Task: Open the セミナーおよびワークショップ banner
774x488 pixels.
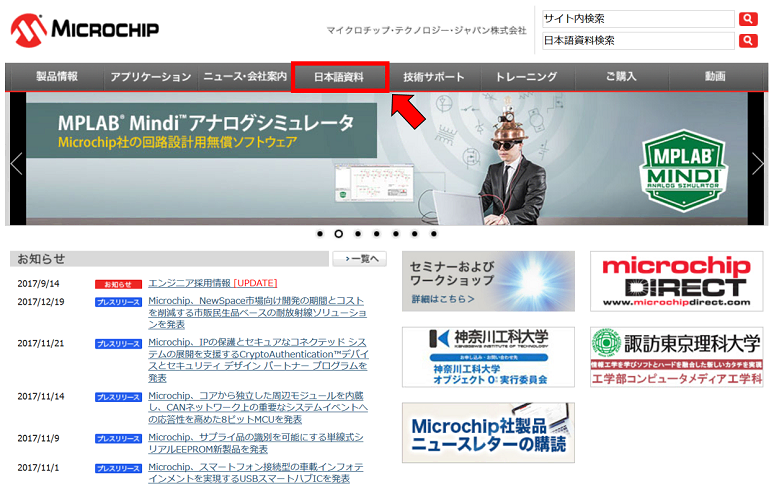Action: pyautogui.click(x=488, y=281)
